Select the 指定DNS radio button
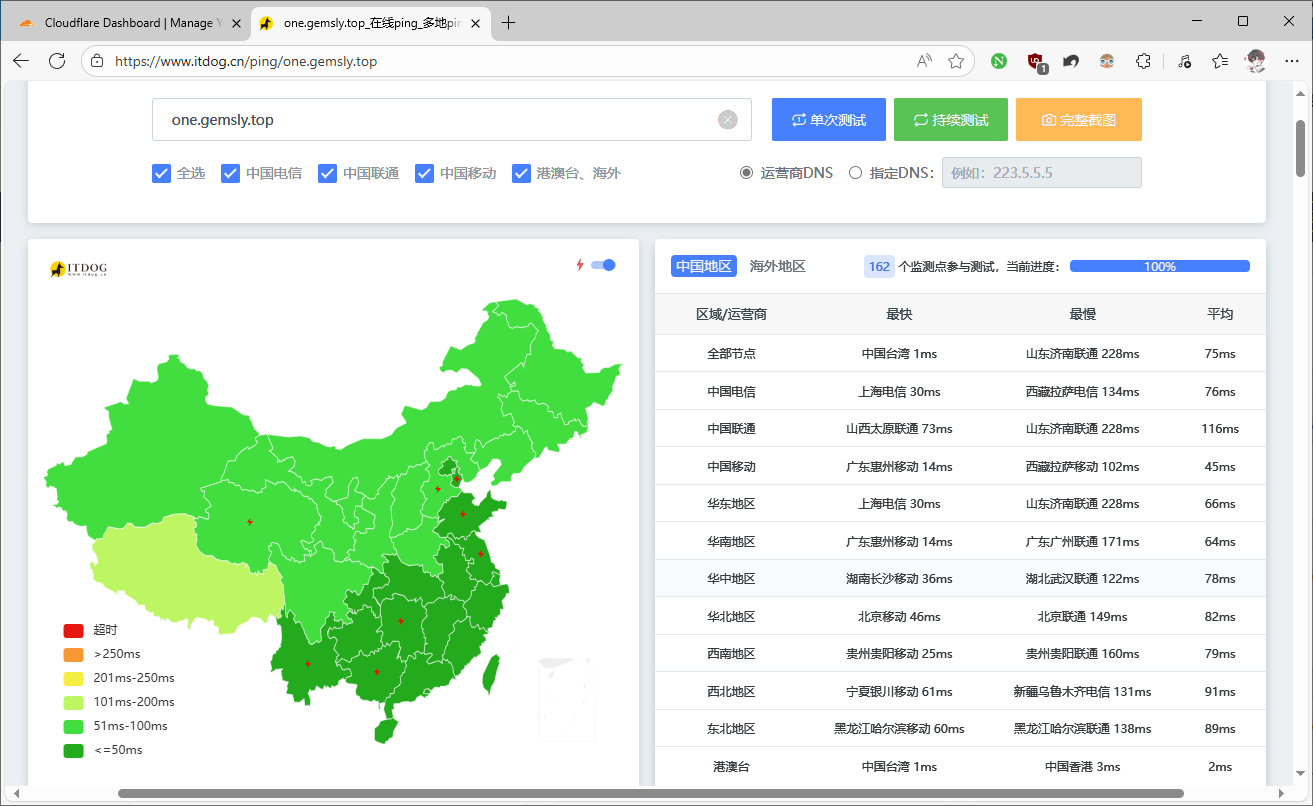This screenshot has height=806, width=1313. point(855,172)
